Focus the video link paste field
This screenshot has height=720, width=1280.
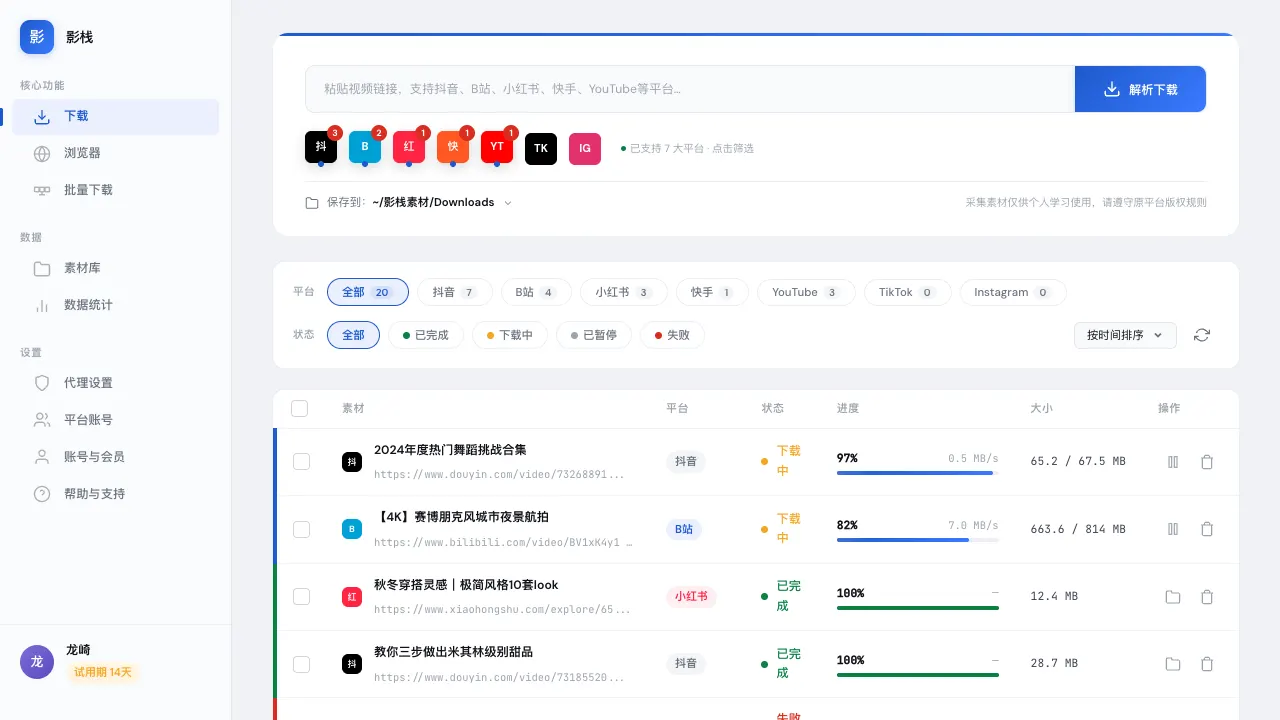pyautogui.click(x=690, y=89)
